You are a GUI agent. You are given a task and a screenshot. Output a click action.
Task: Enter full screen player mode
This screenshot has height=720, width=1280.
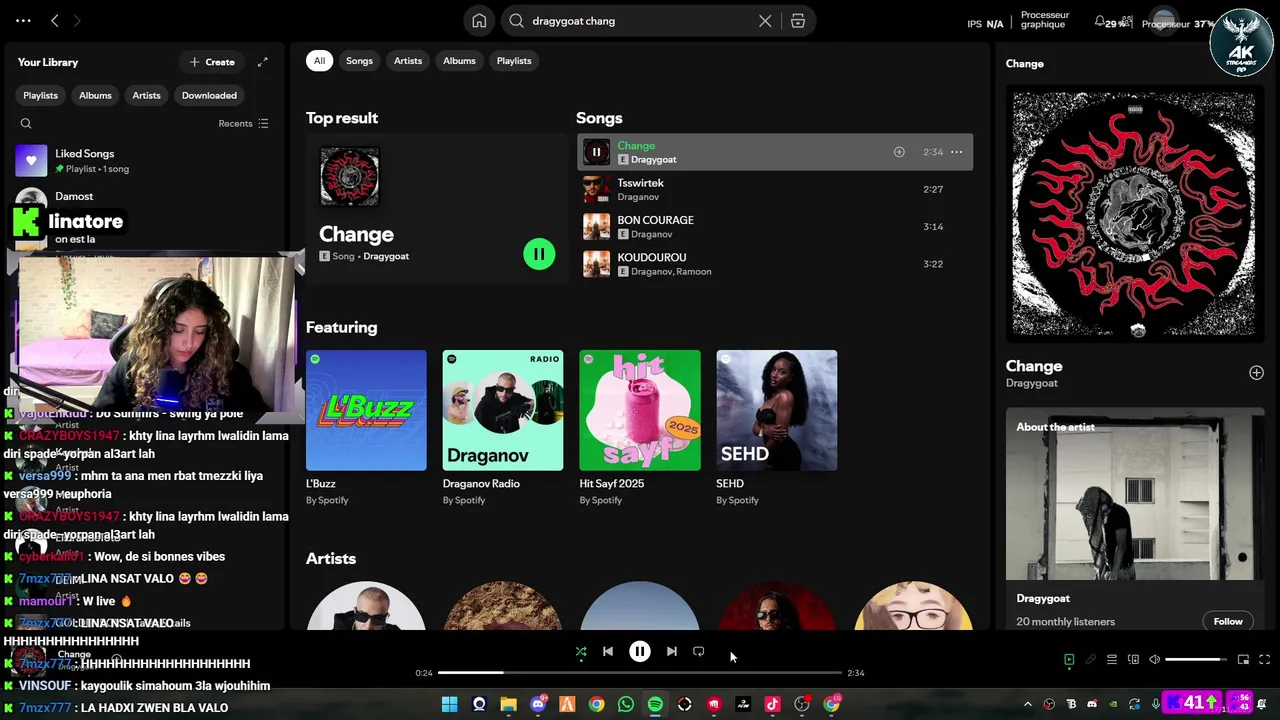[x=1264, y=660]
